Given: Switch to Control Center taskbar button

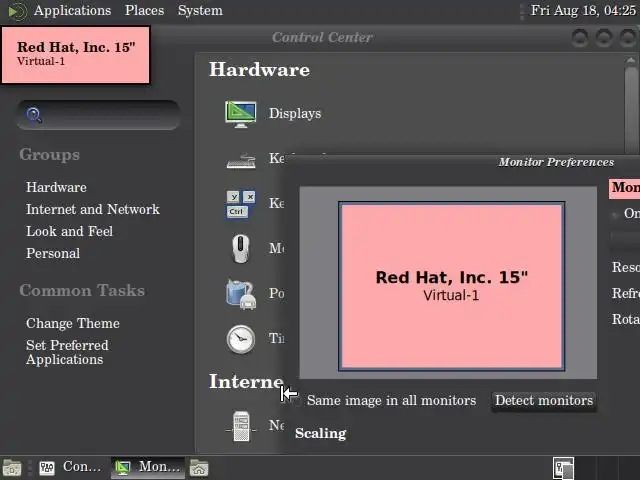Looking at the screenshot, I should (70, 468).
